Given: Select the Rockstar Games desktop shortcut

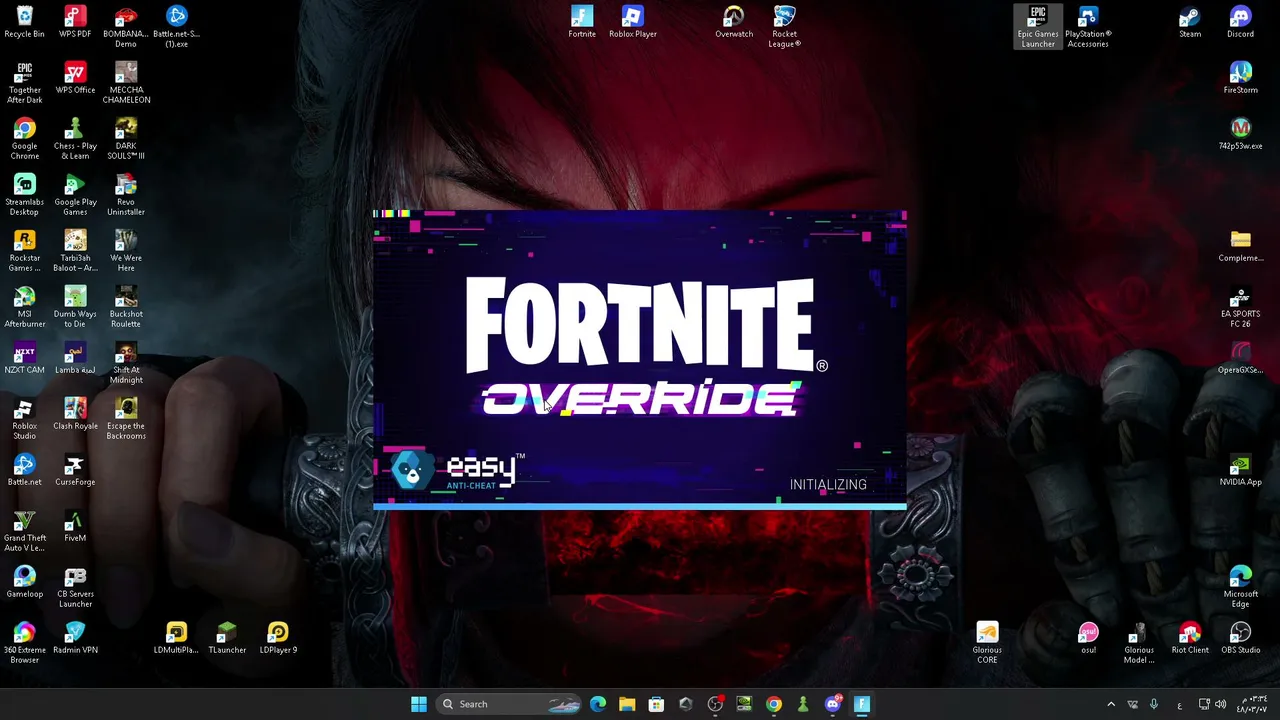Looking at the screenshot, I should (x=24, y=251).
